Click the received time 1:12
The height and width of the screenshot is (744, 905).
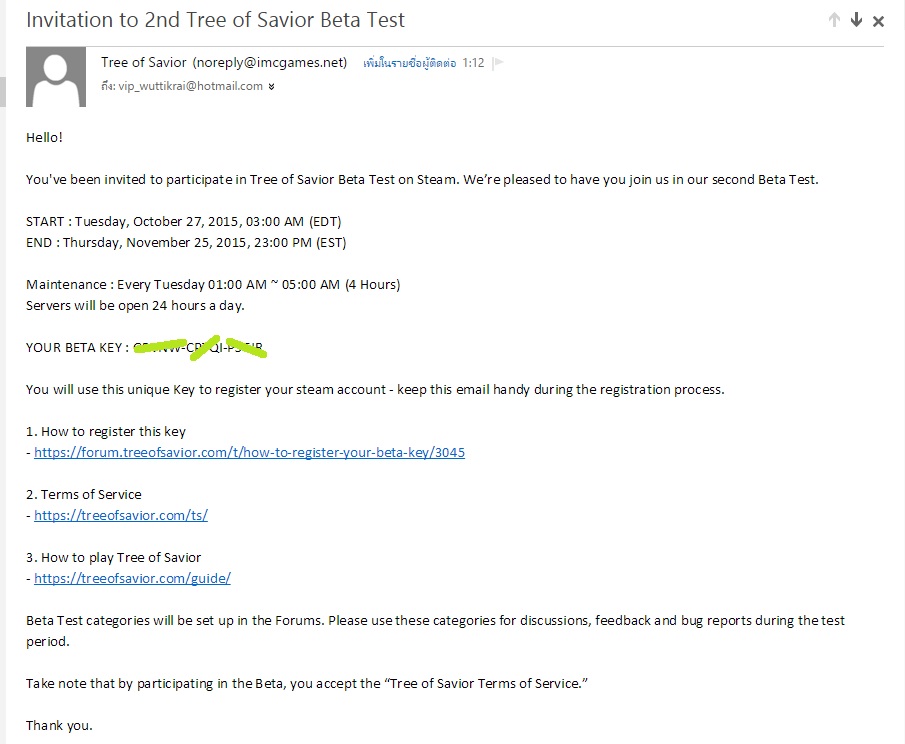473,63
